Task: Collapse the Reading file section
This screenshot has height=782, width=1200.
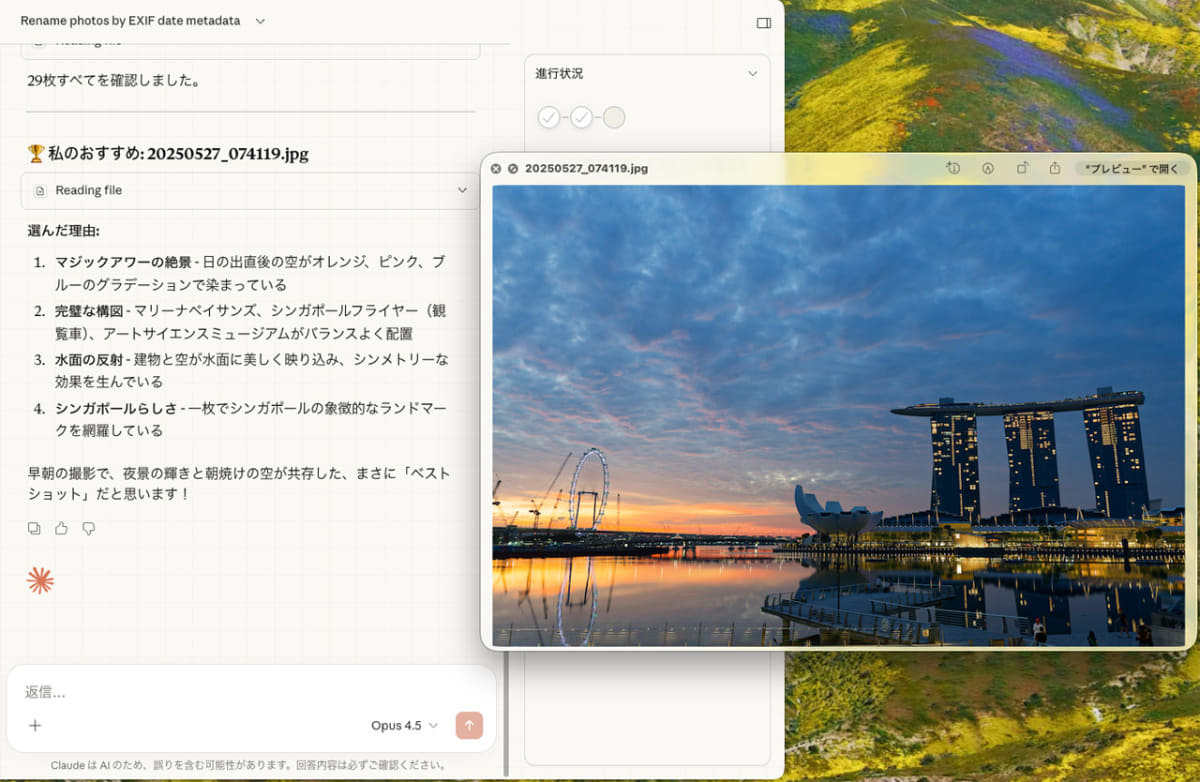Action: 461,190
